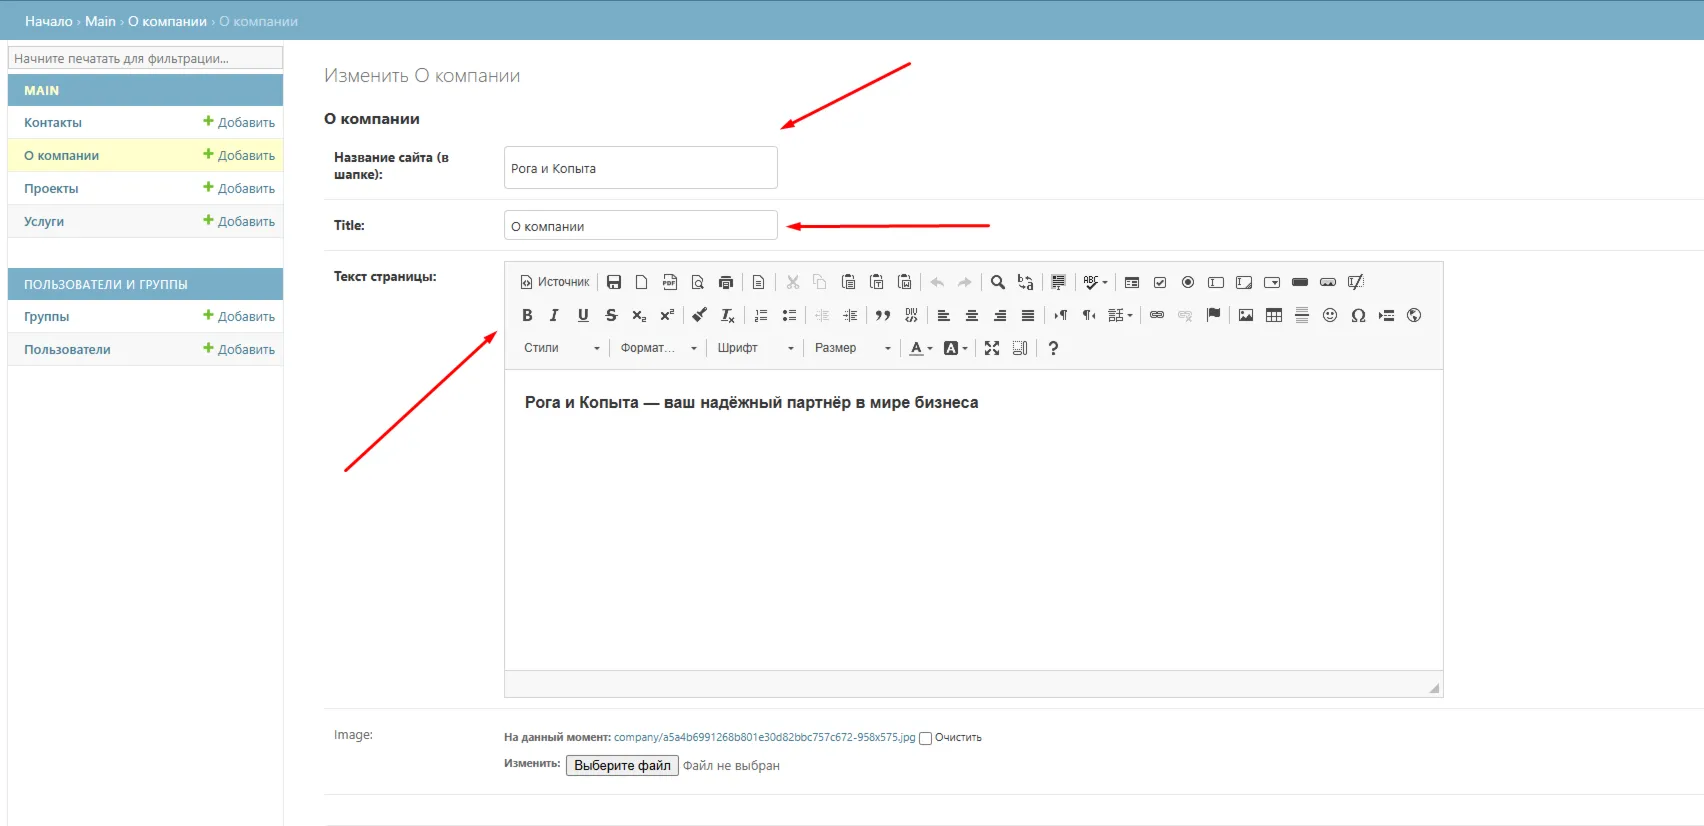Screen dimensions: 1704x826
Task: Insert a form using the Form icon
Action: (1132, 282)
